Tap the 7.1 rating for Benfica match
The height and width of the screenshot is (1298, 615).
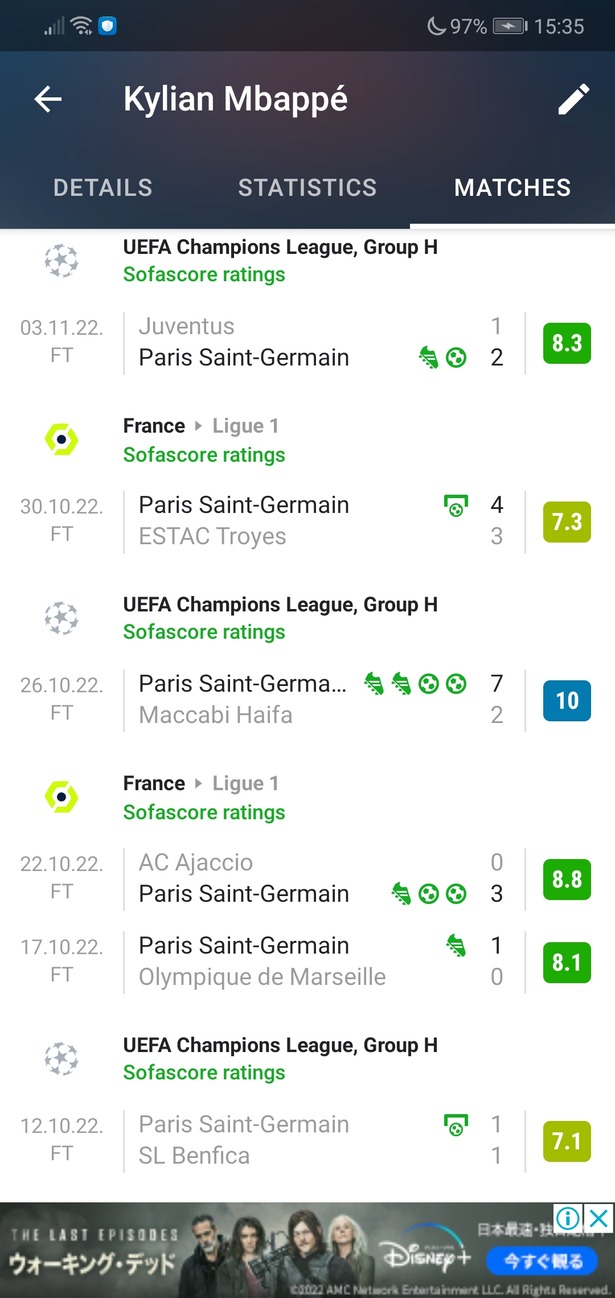point(567,1141)
